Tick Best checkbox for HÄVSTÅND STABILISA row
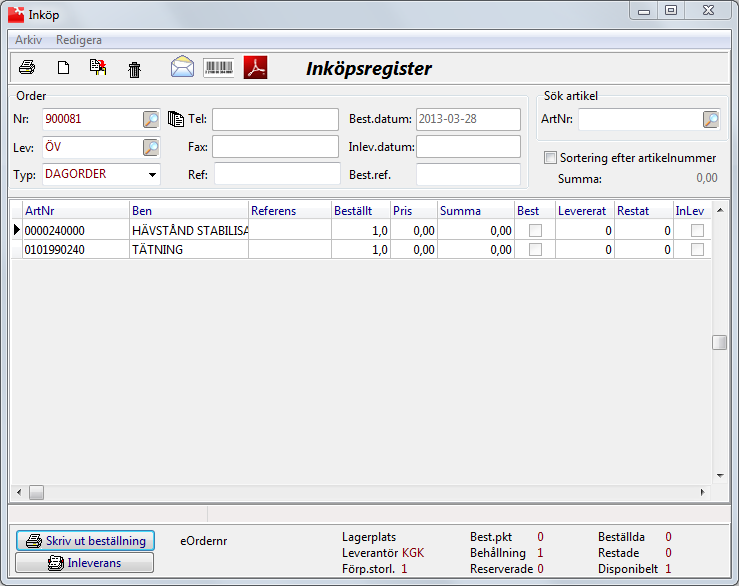The image size is (739, 586). pos(535,231)
